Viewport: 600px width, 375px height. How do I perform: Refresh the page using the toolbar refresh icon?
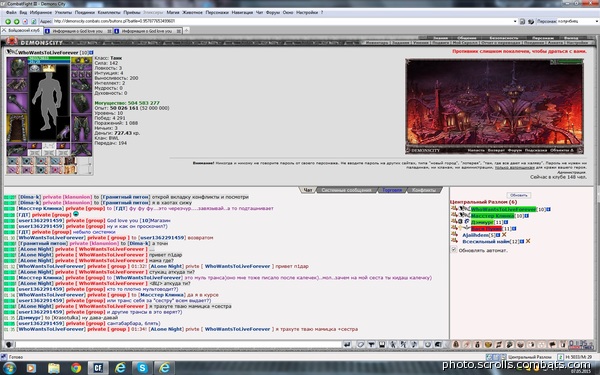pyautogui.click(x=33, y=21)
